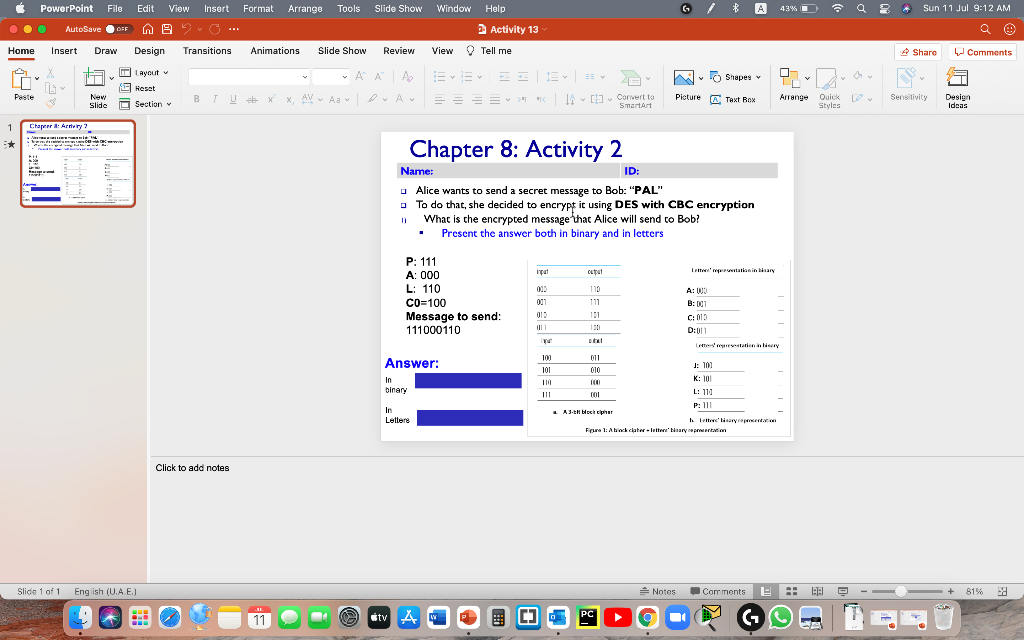This screenshot has height=640, width=1024.
Task: Click the Arrange tool
Action: coord(793,84)
